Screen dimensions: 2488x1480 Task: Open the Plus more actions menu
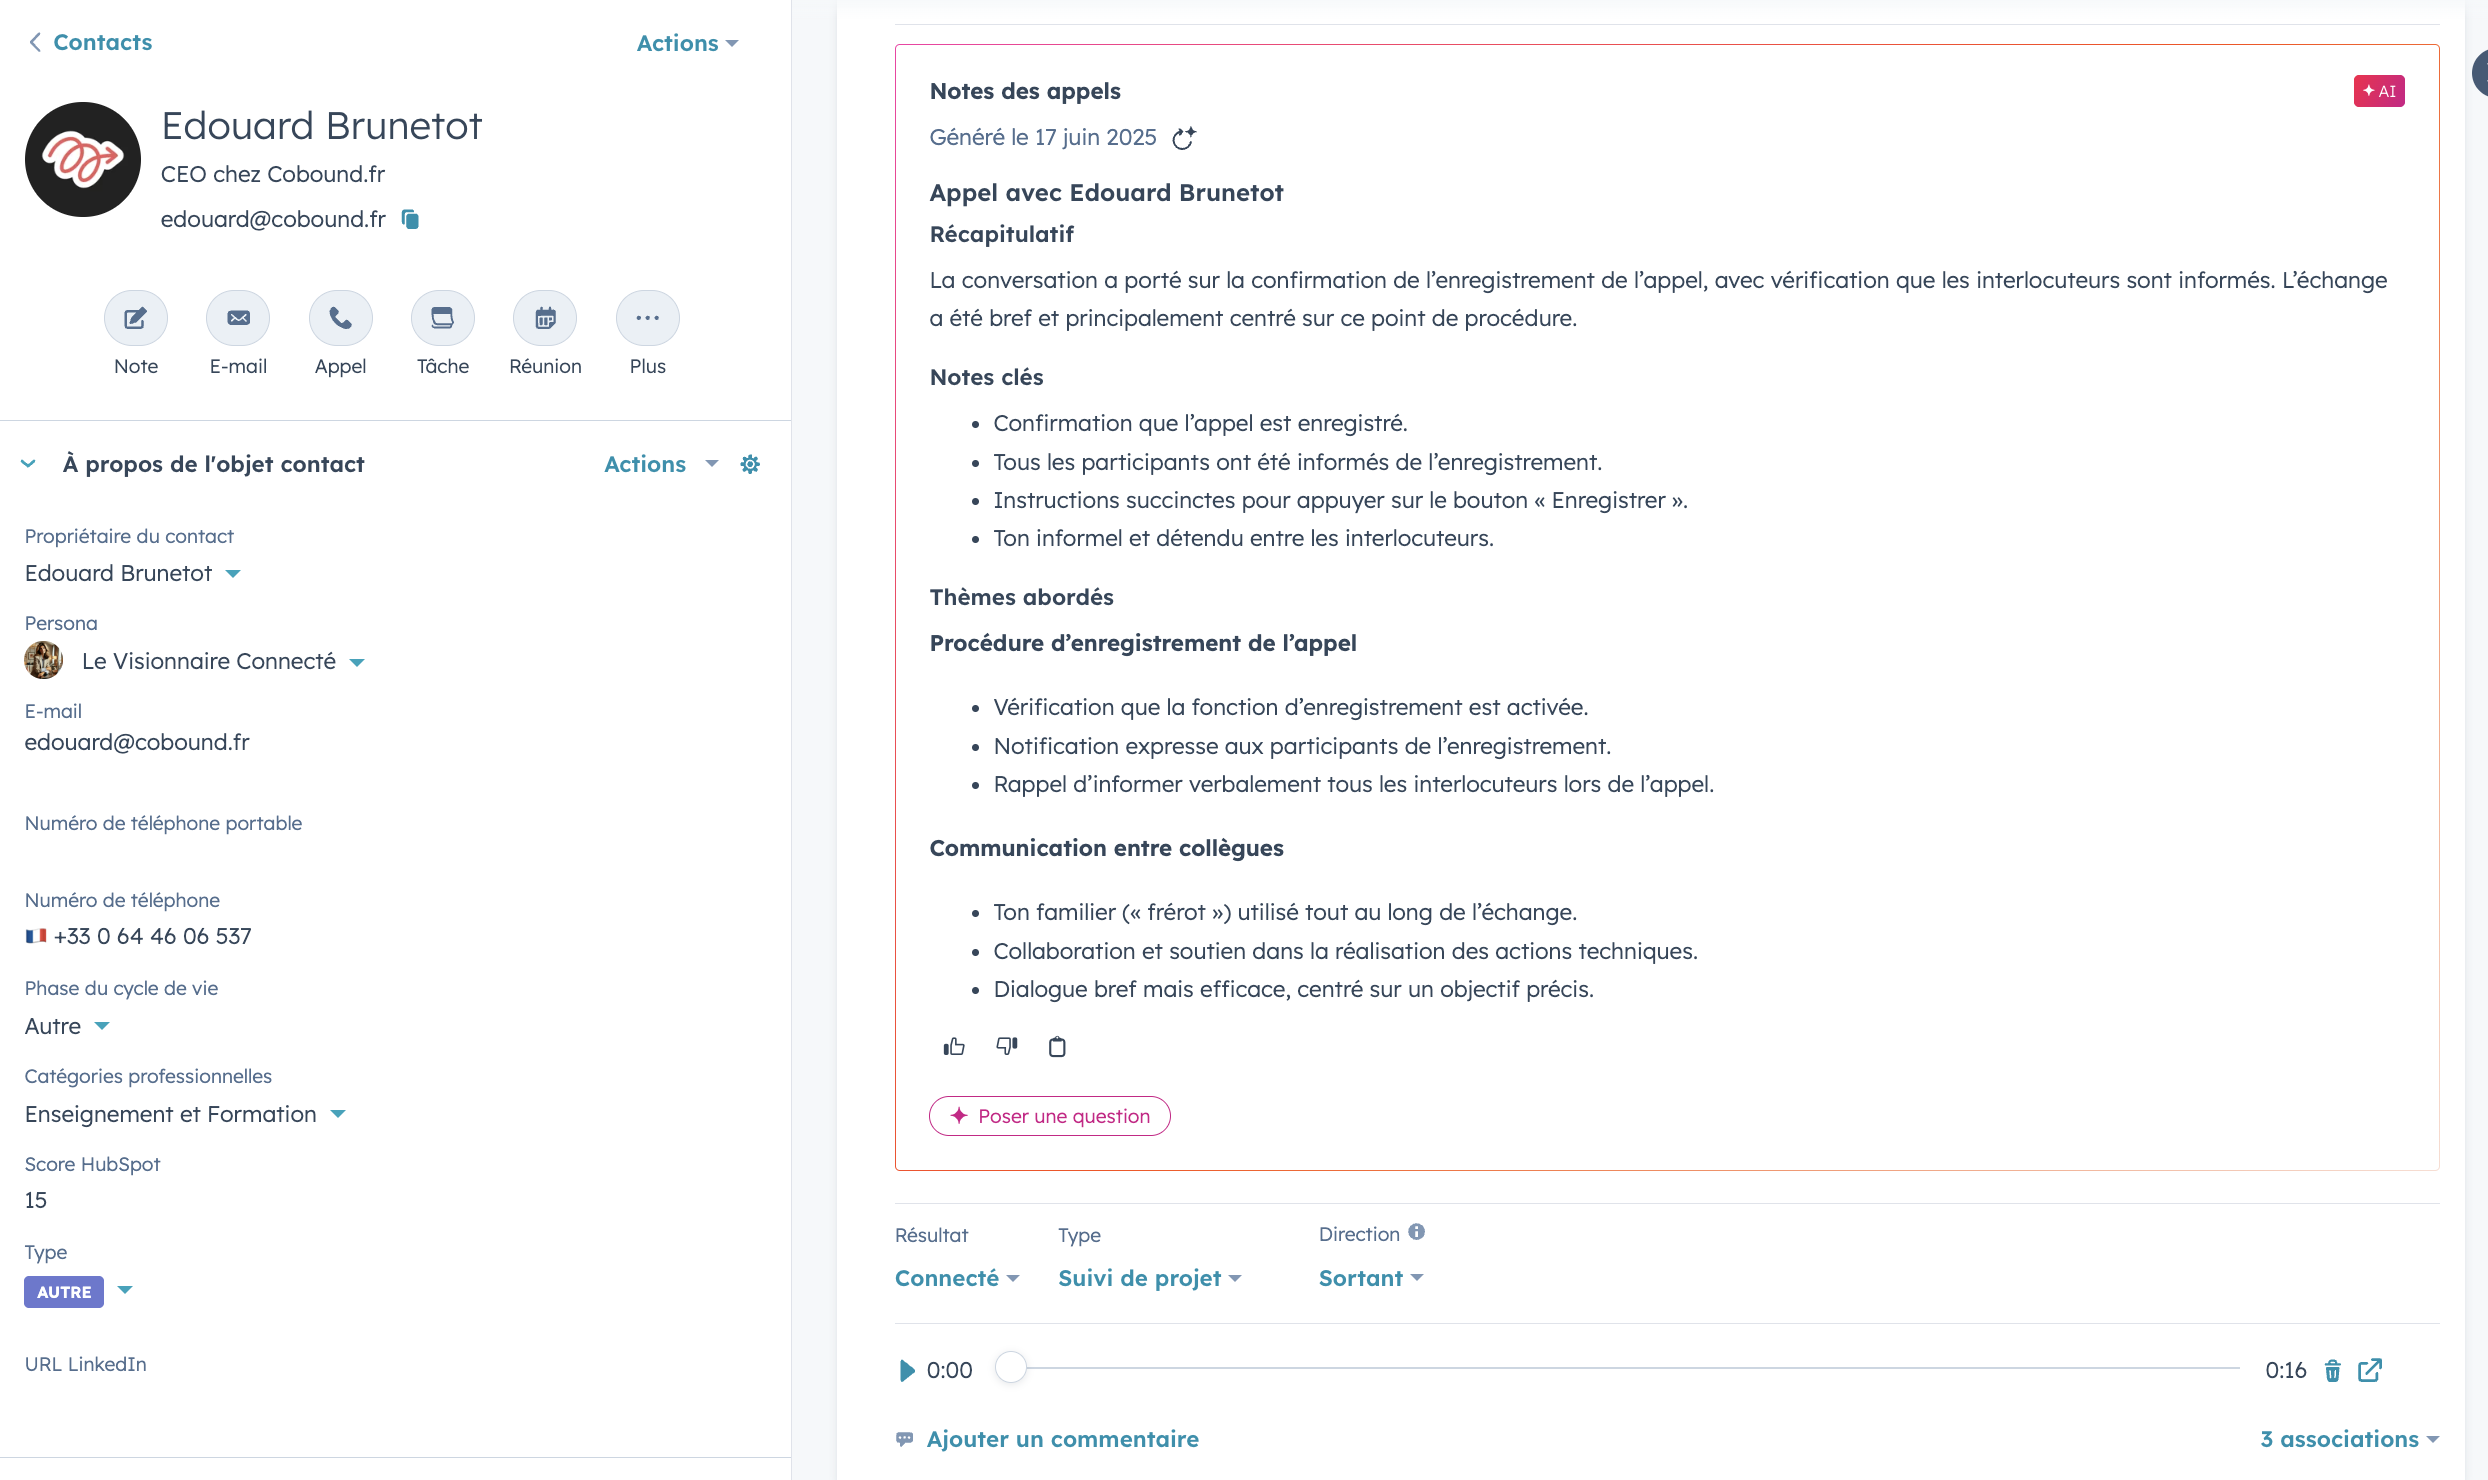648,319
